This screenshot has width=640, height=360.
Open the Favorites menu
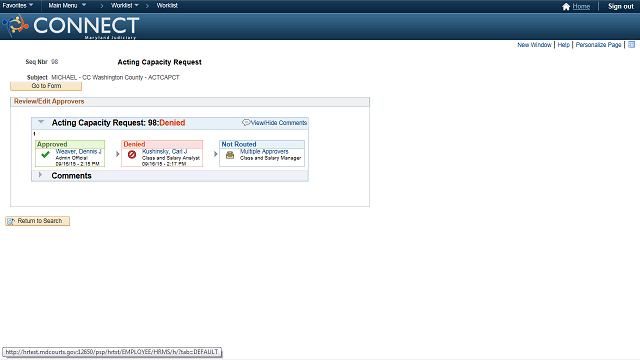(x=18, y=6)
